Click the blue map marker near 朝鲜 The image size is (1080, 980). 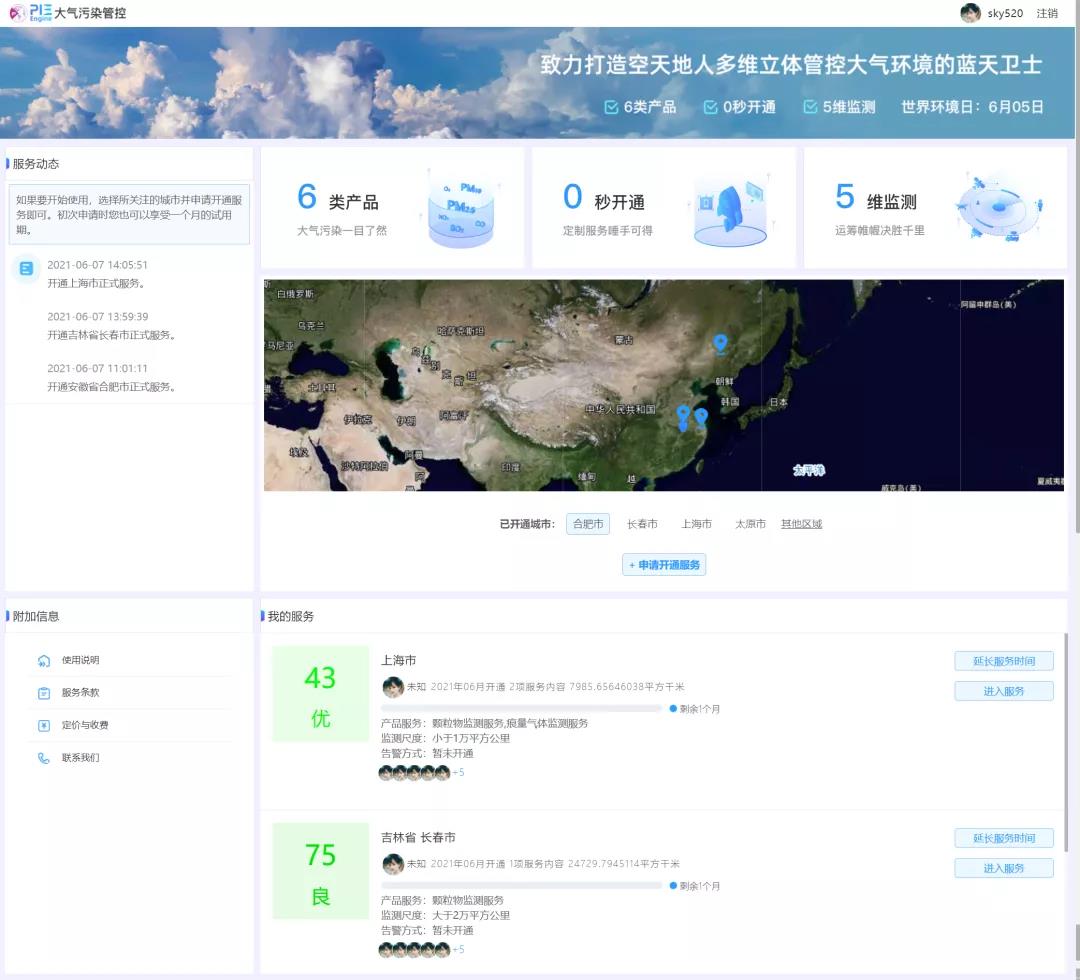point(719,343)
